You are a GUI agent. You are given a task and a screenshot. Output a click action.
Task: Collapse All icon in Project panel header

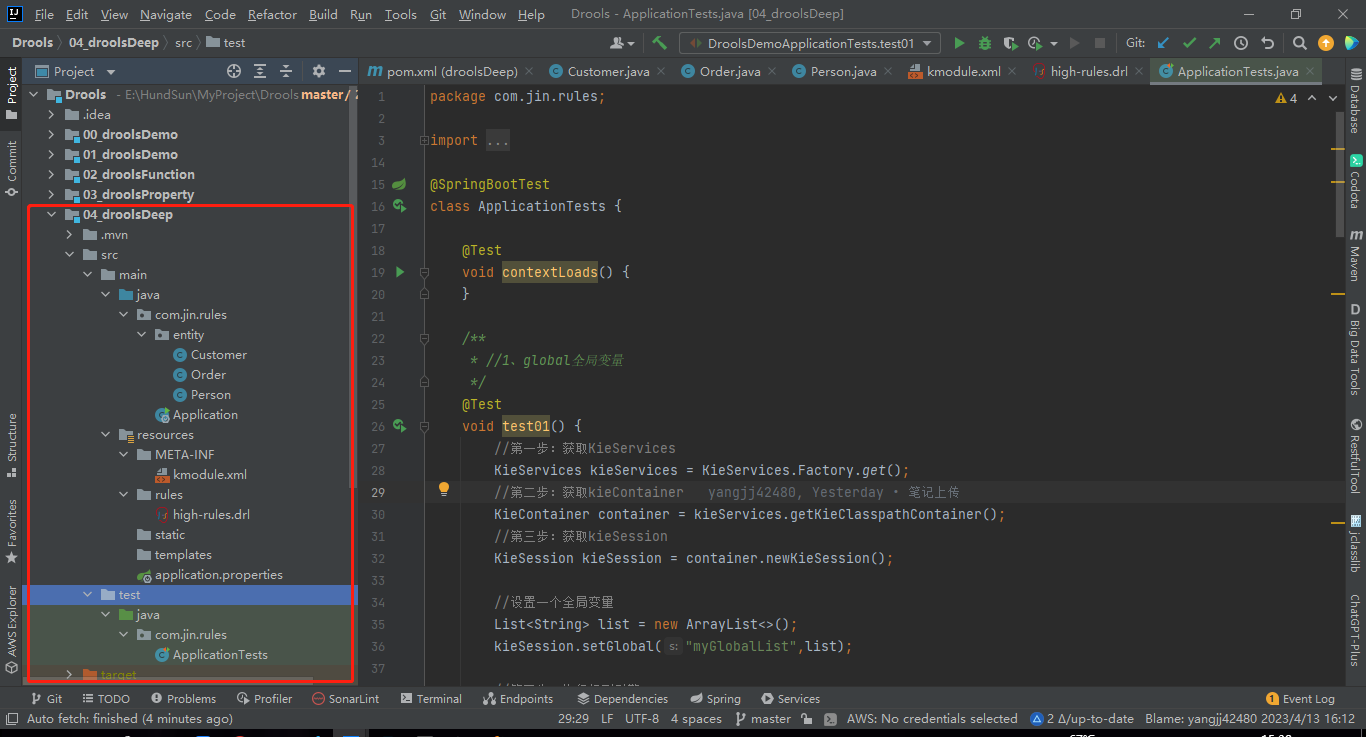(286, 71)
